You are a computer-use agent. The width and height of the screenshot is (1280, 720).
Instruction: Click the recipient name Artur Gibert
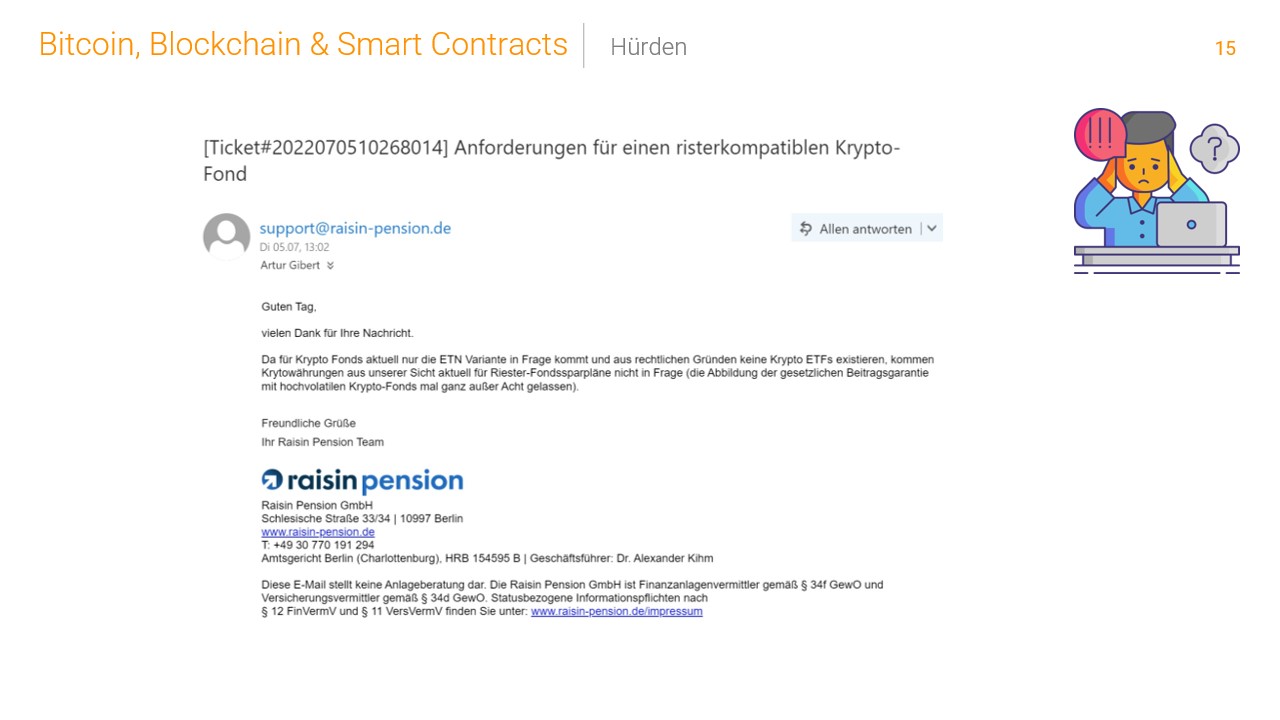pos(290,265)
